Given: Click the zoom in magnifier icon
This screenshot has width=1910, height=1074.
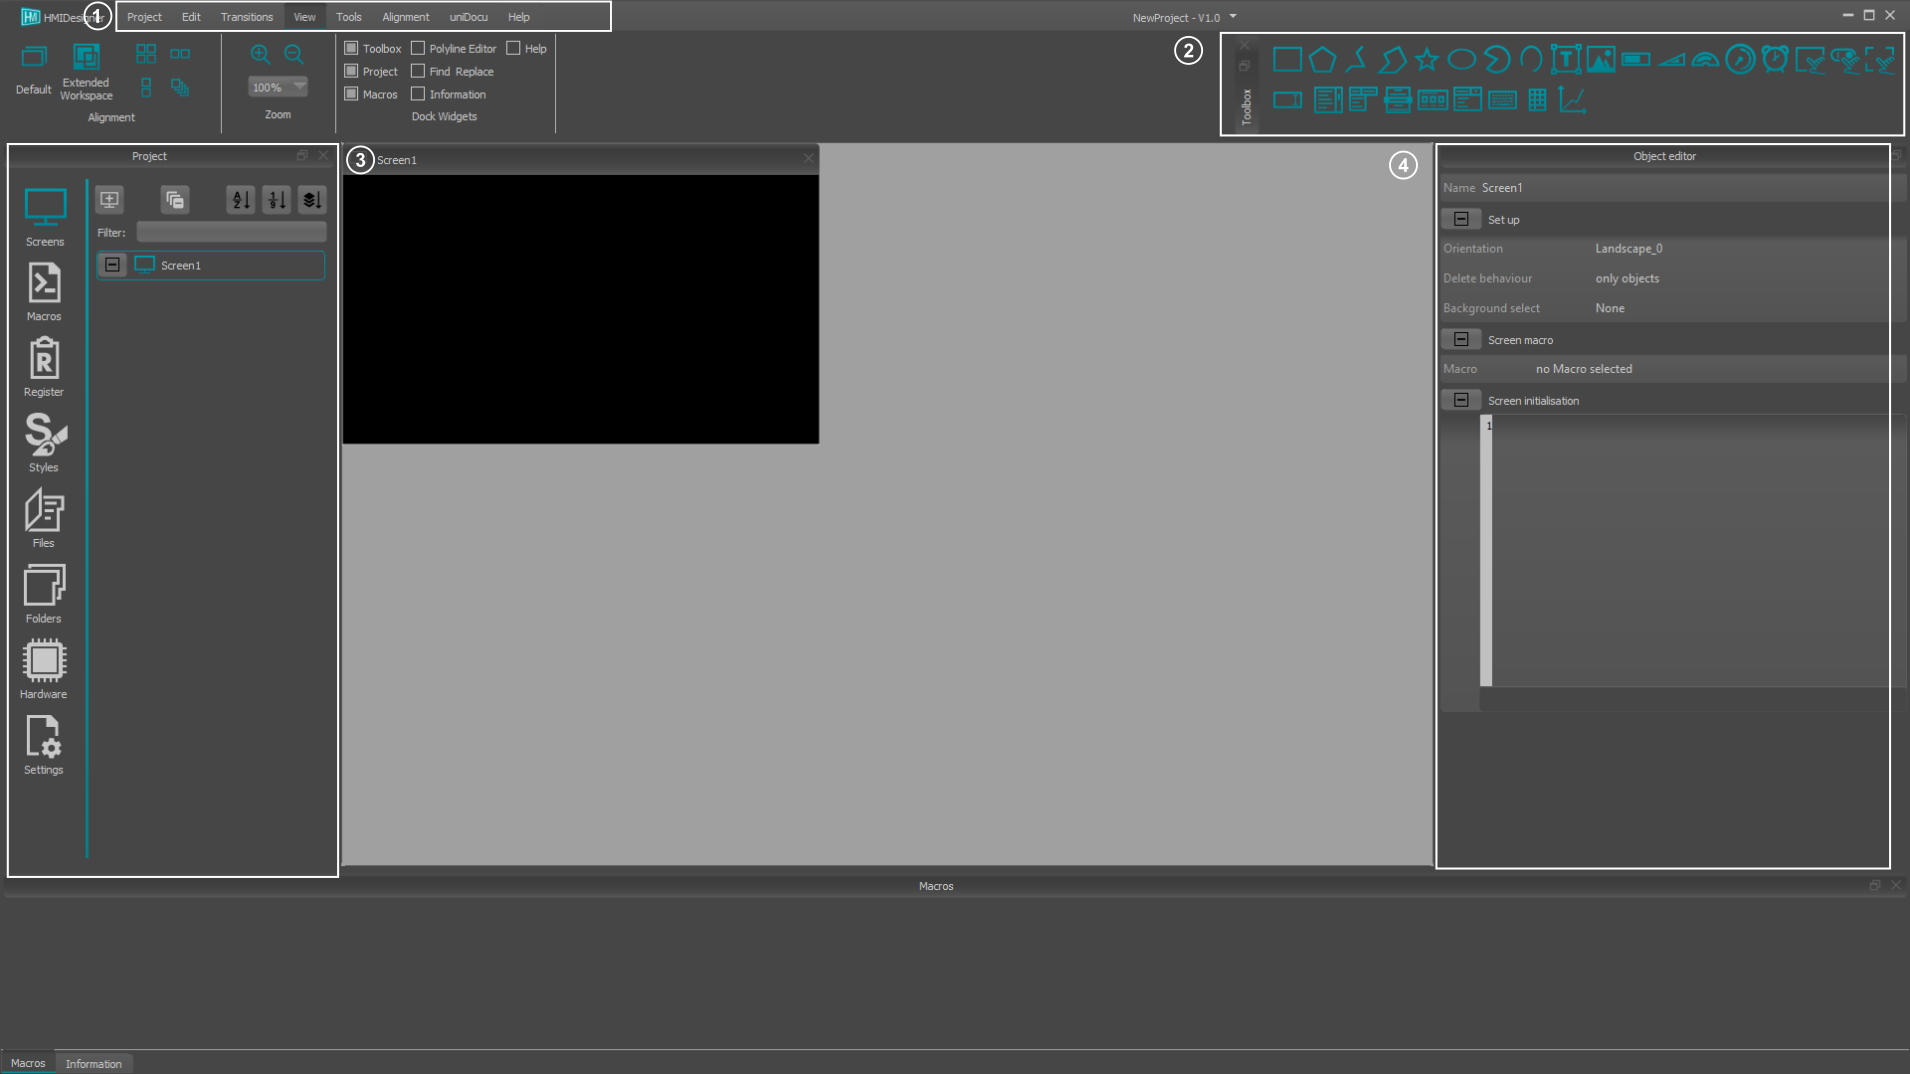Looking at the screenshot, I should pos(260,55).
